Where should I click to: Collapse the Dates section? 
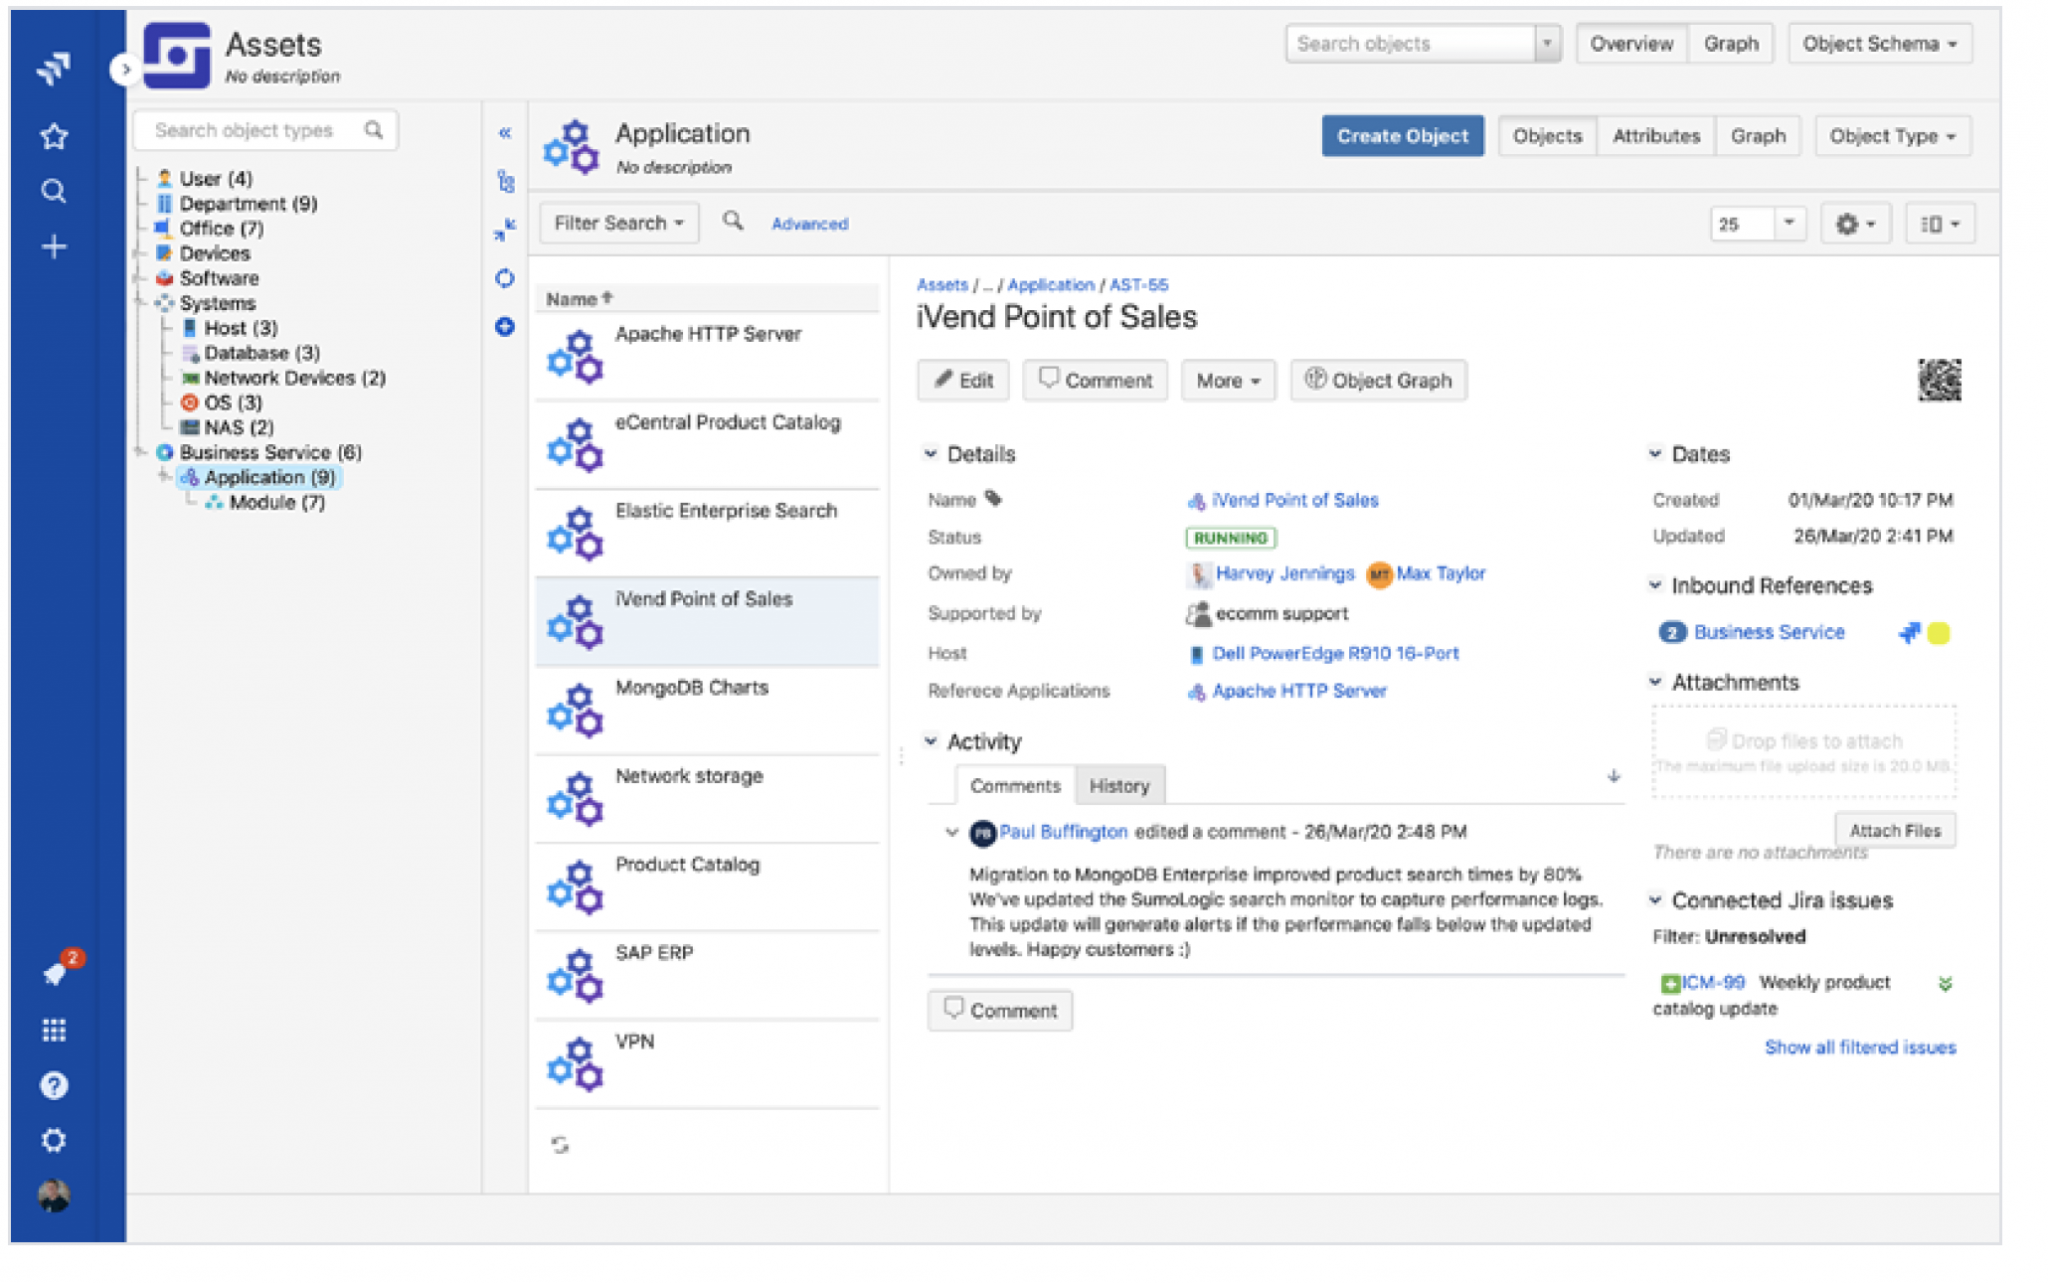pyautogui.click(x=1655, y=453)
